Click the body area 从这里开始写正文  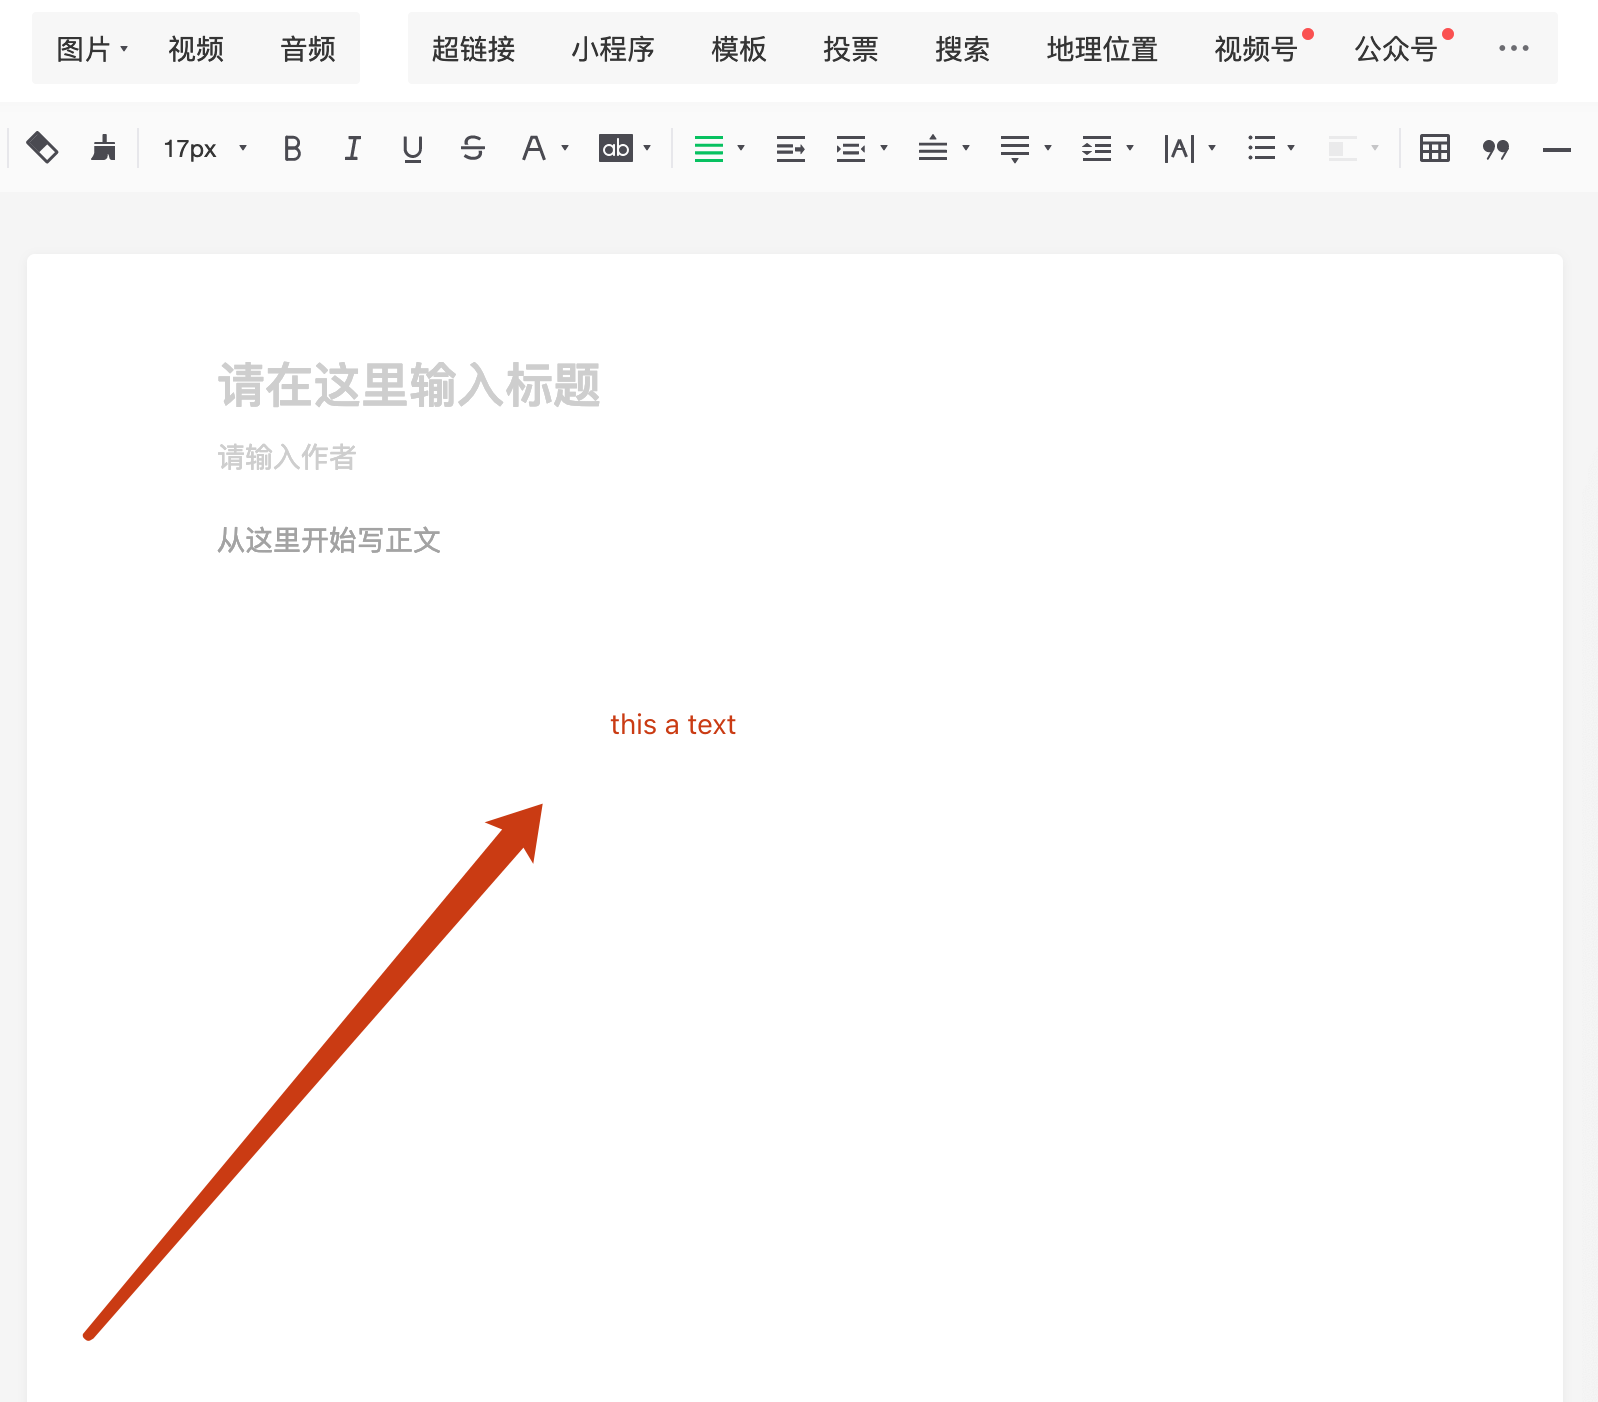tap(329, 540)
